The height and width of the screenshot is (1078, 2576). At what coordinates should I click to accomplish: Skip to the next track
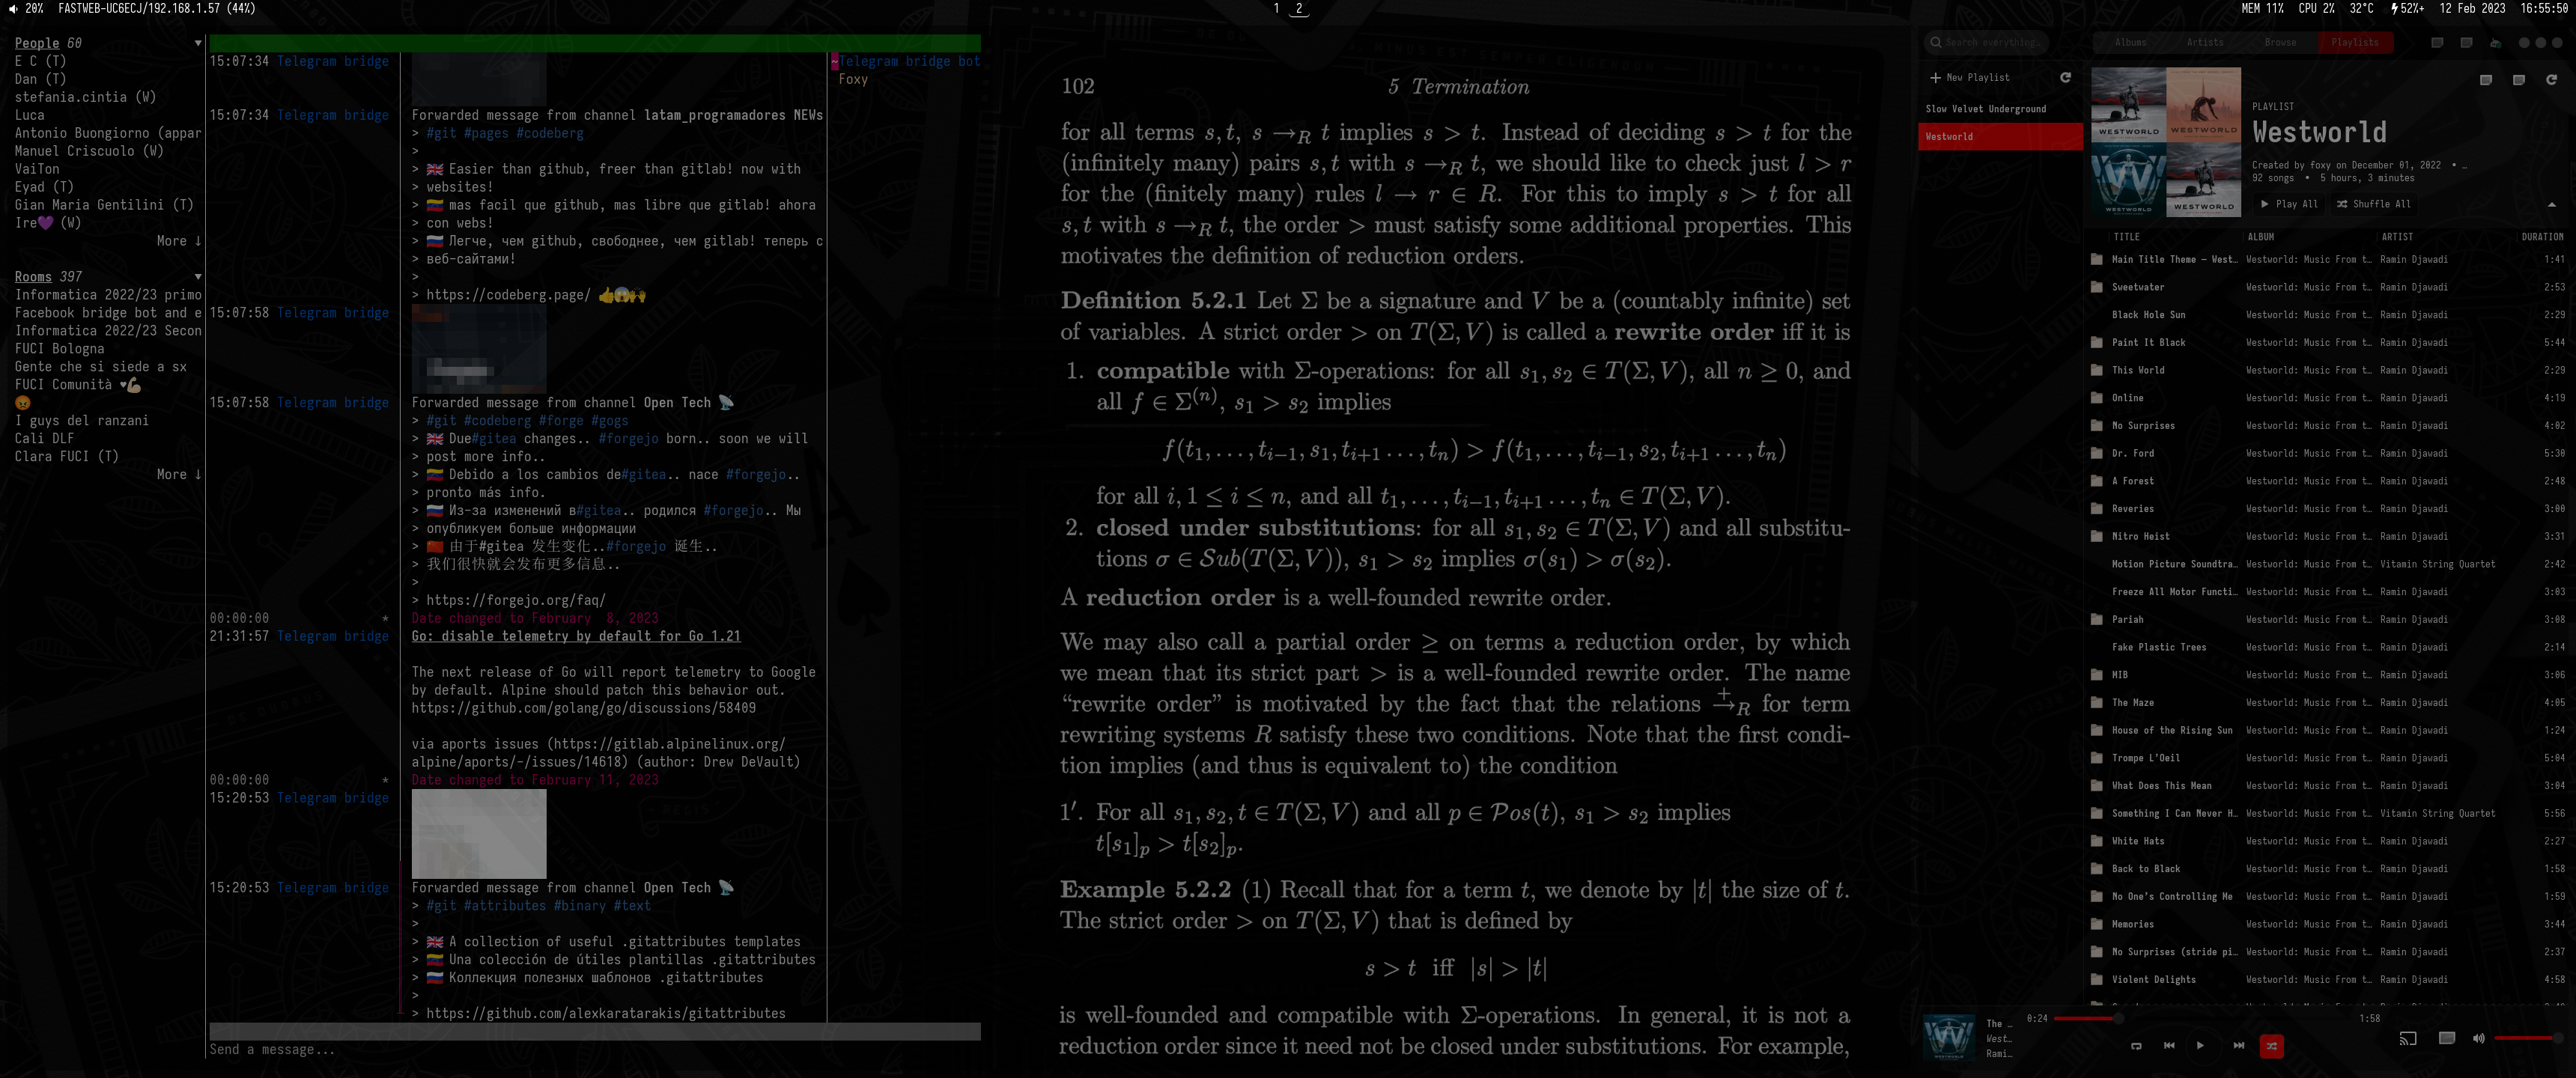pos(2238,1046)
